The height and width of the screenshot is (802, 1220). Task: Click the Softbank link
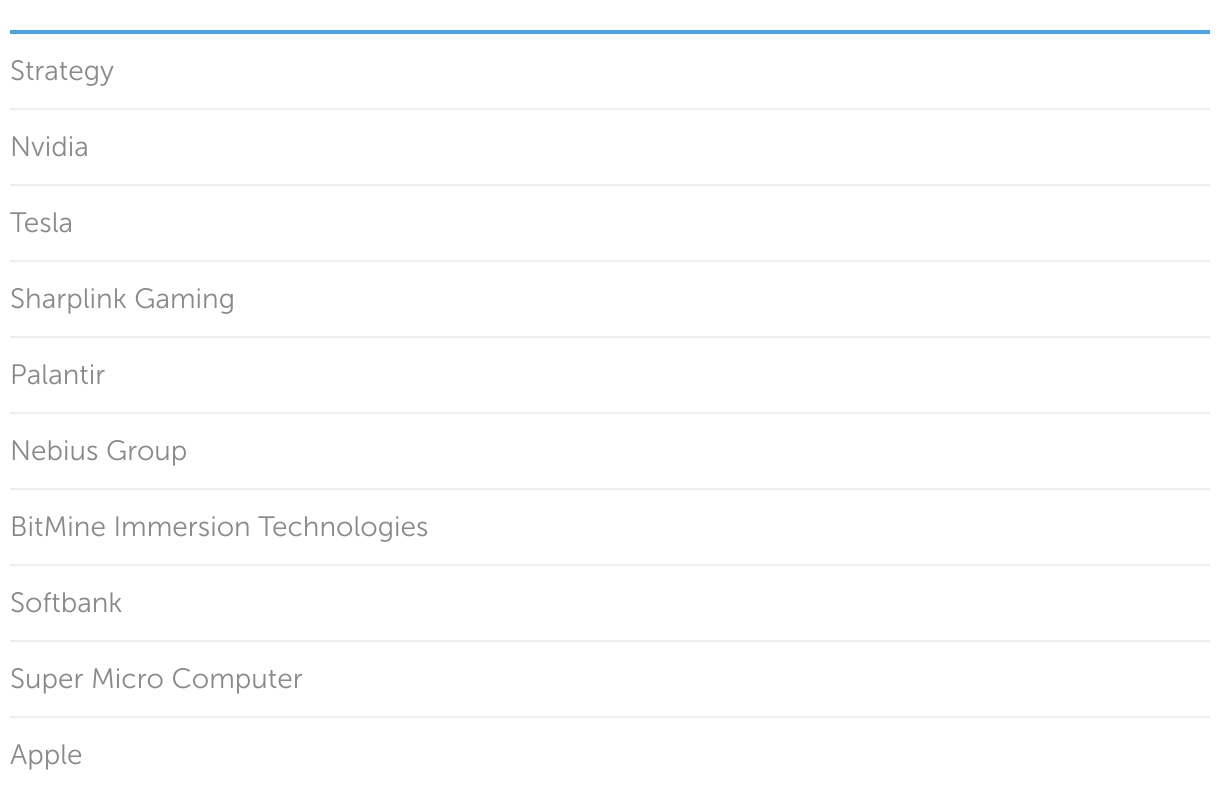click(x=66, y=603)
